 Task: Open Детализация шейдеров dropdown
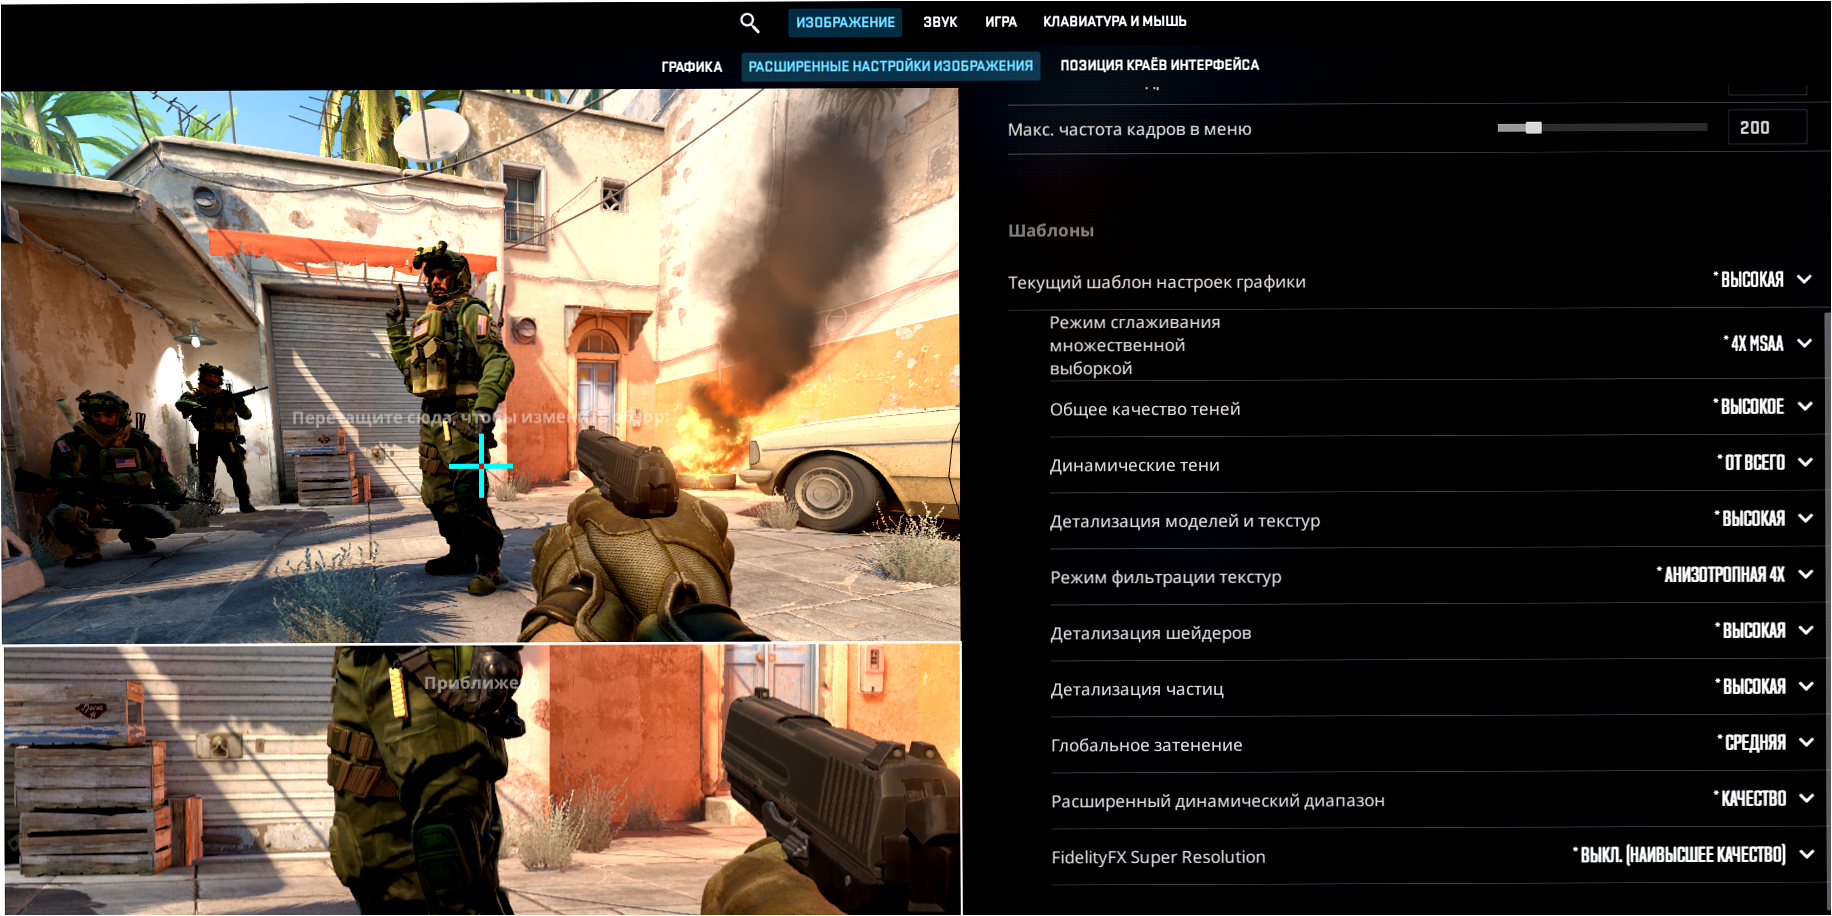pos(1763,631)
